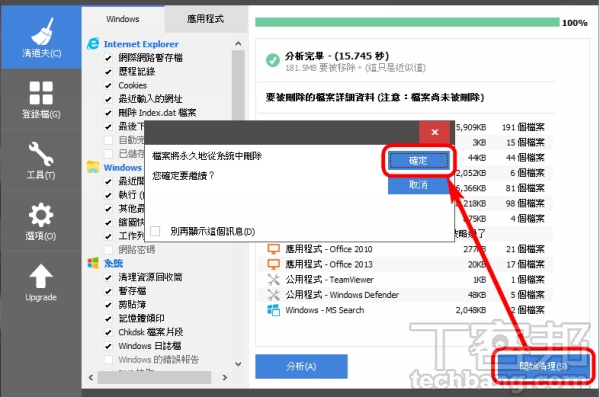Viewport: 600px width, 397px height.
Task: Open the Cleaner (清道夫) section
Action: (41, 38)
